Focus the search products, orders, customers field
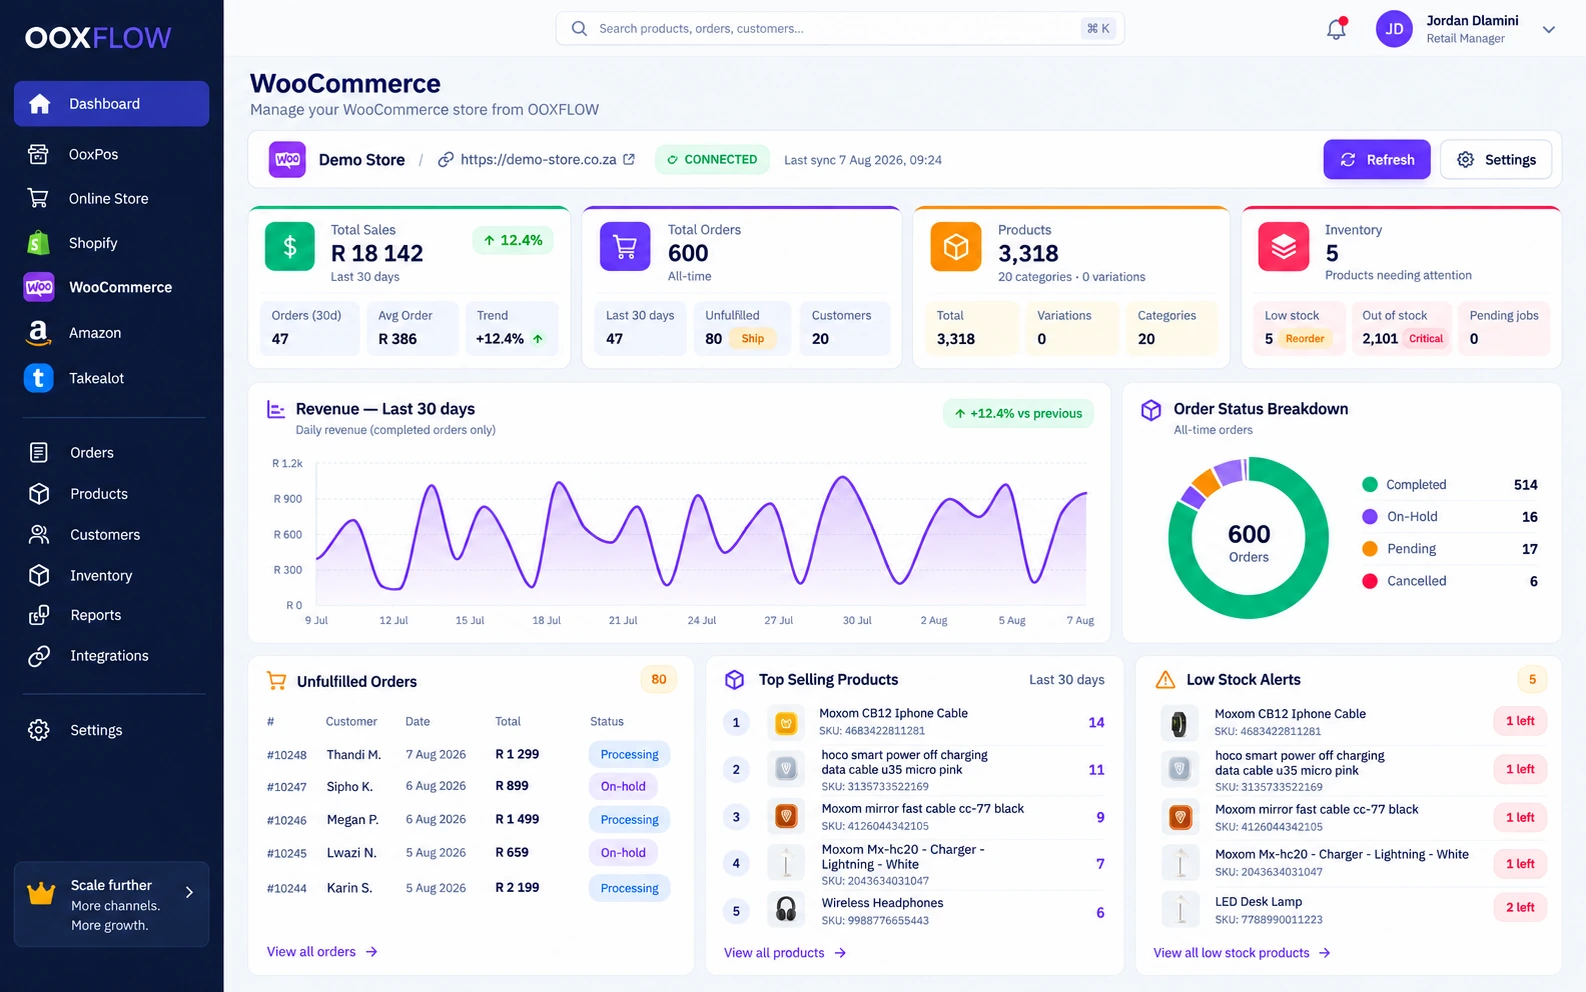 [840, 28]
